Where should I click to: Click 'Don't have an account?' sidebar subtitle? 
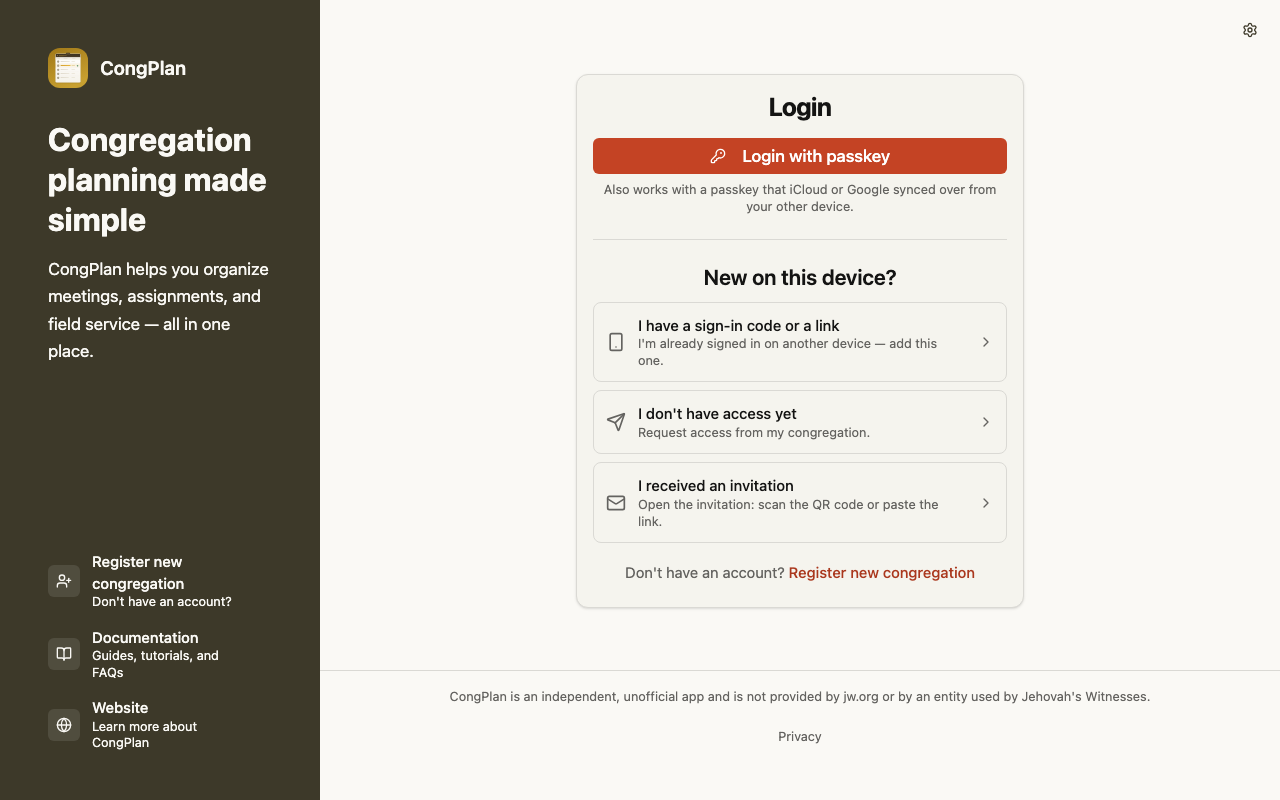tap(162, 602)
